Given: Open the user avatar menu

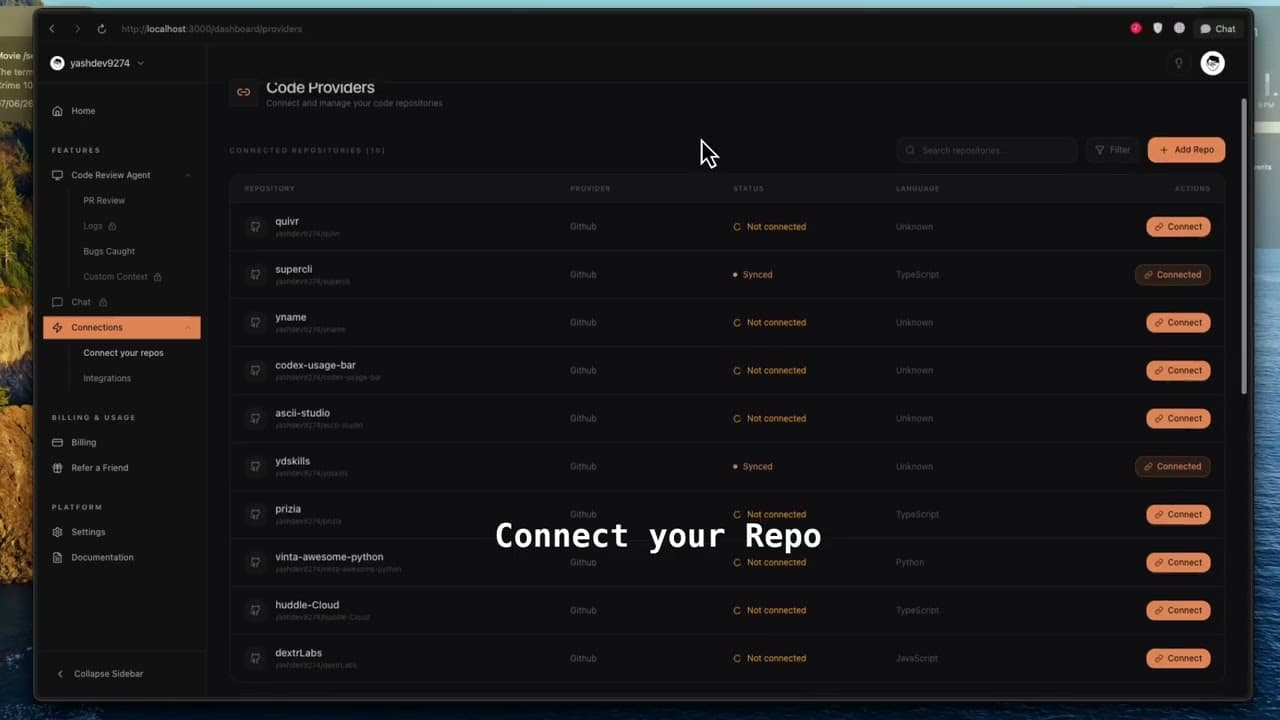Looking at the screenshot, I should coord(1212,63).
